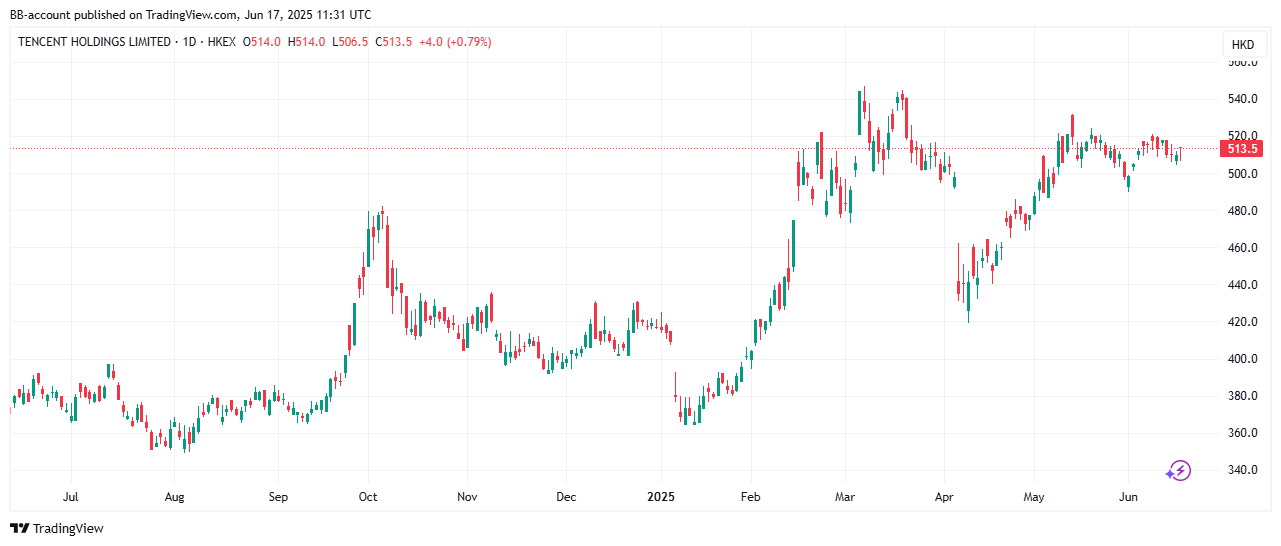Click the Mar label on time axis

tap(846, 496)
